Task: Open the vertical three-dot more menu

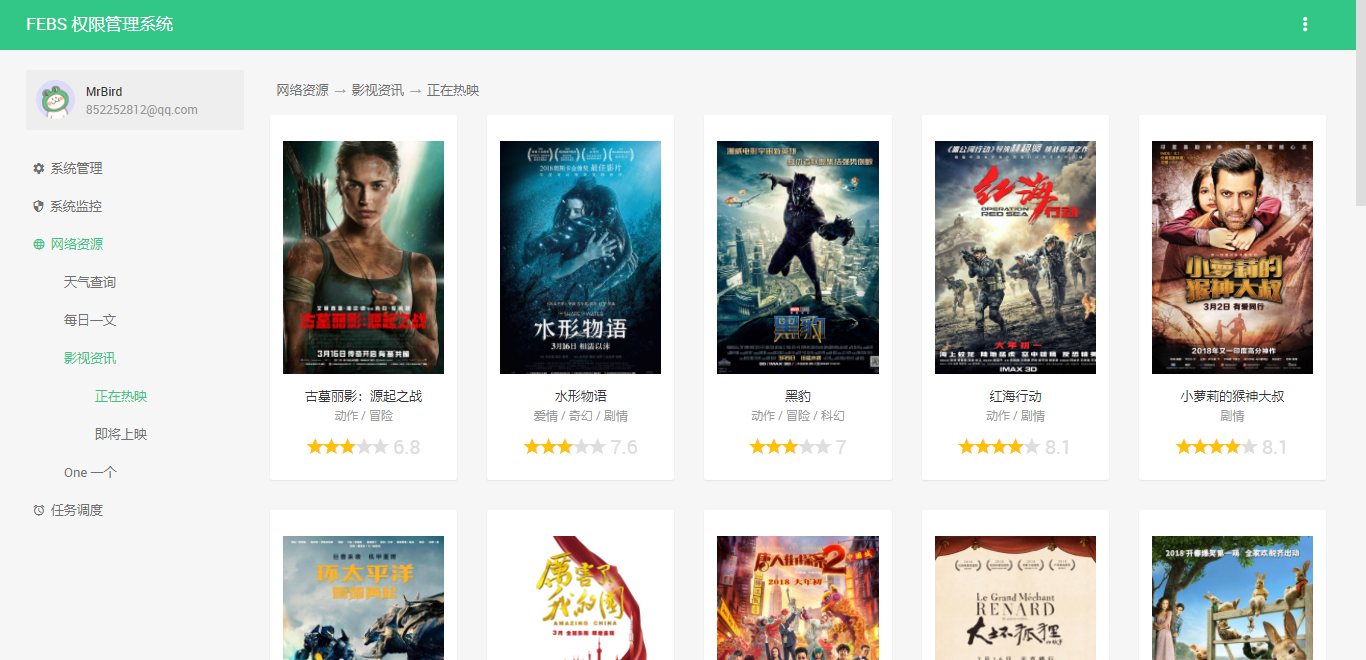Action: [x=1305, y=24]
